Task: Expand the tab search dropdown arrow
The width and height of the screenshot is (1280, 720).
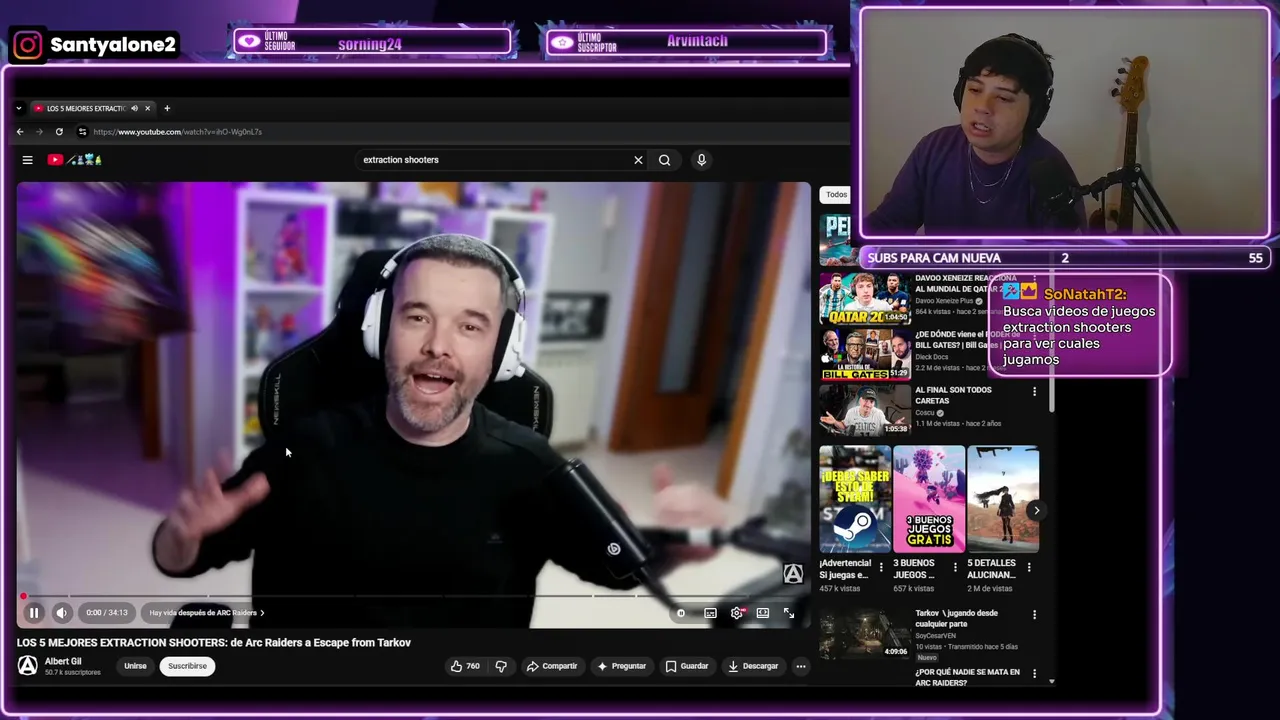Action: (x=18, y=108)
